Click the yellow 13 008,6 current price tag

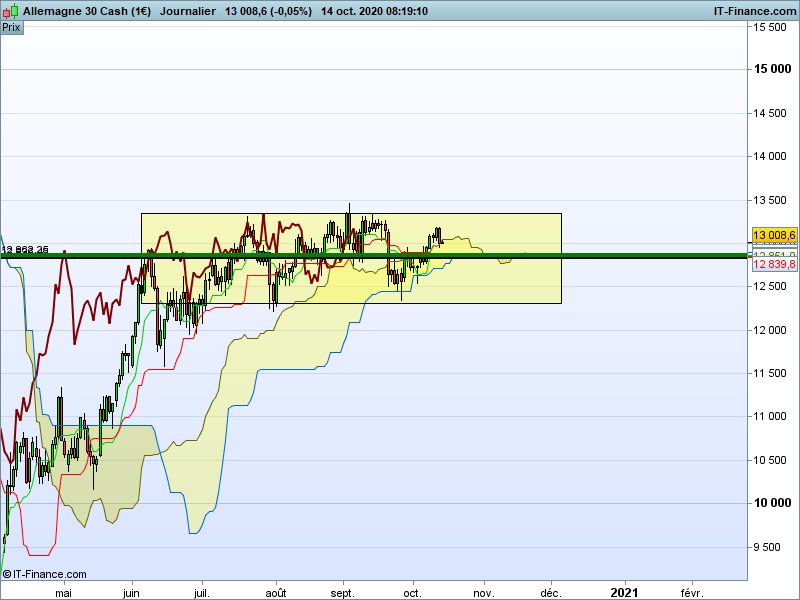774,235
